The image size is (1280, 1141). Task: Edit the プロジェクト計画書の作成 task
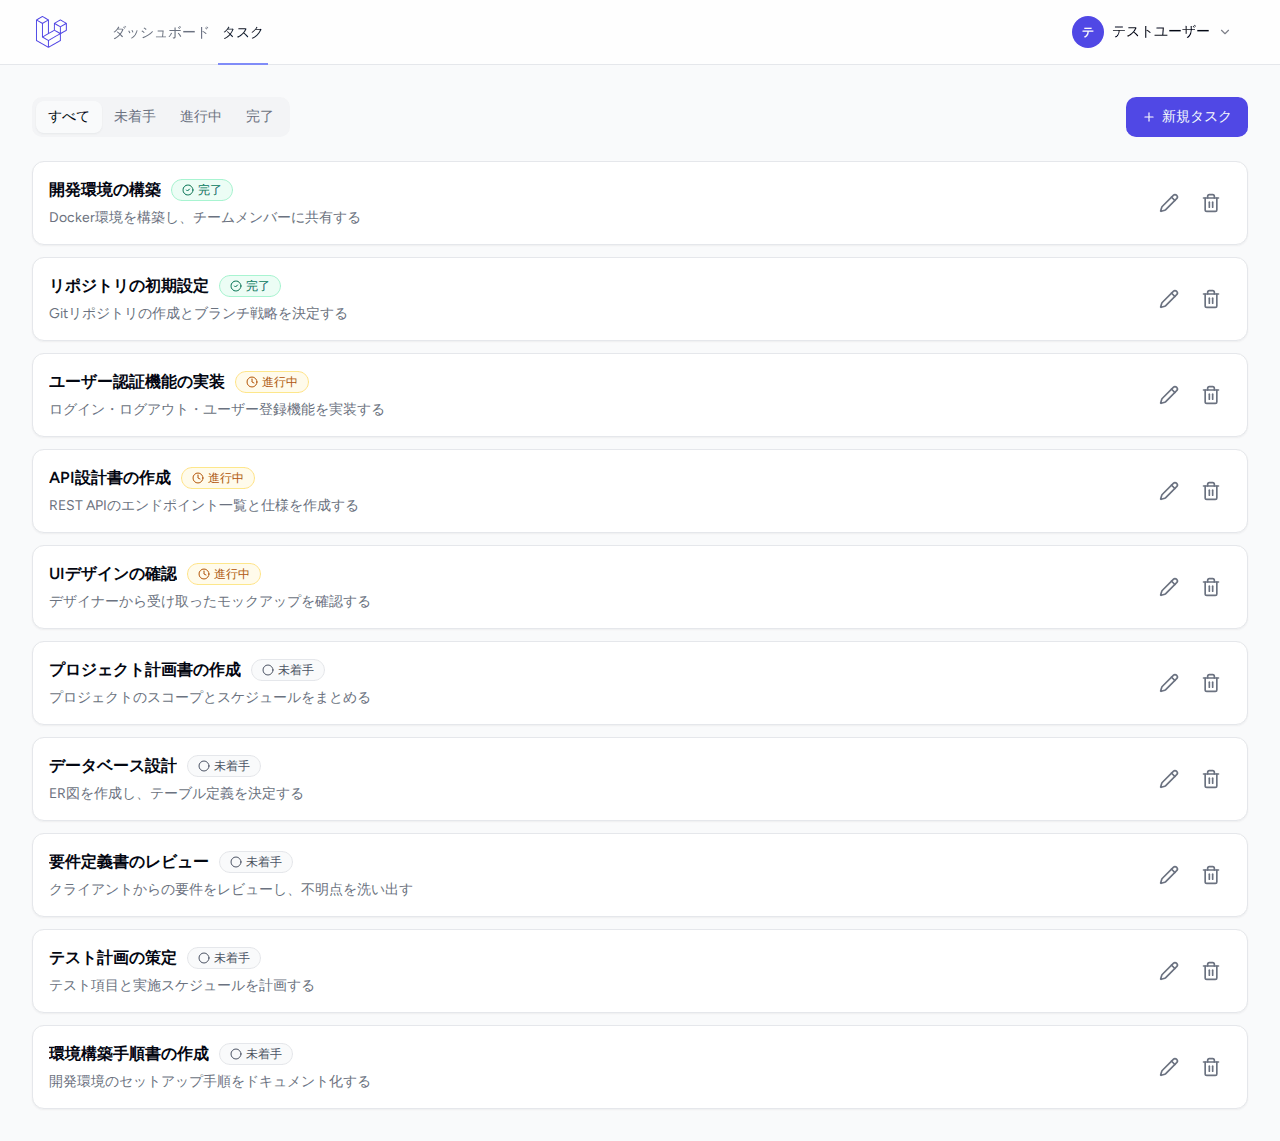point(1169,683)
